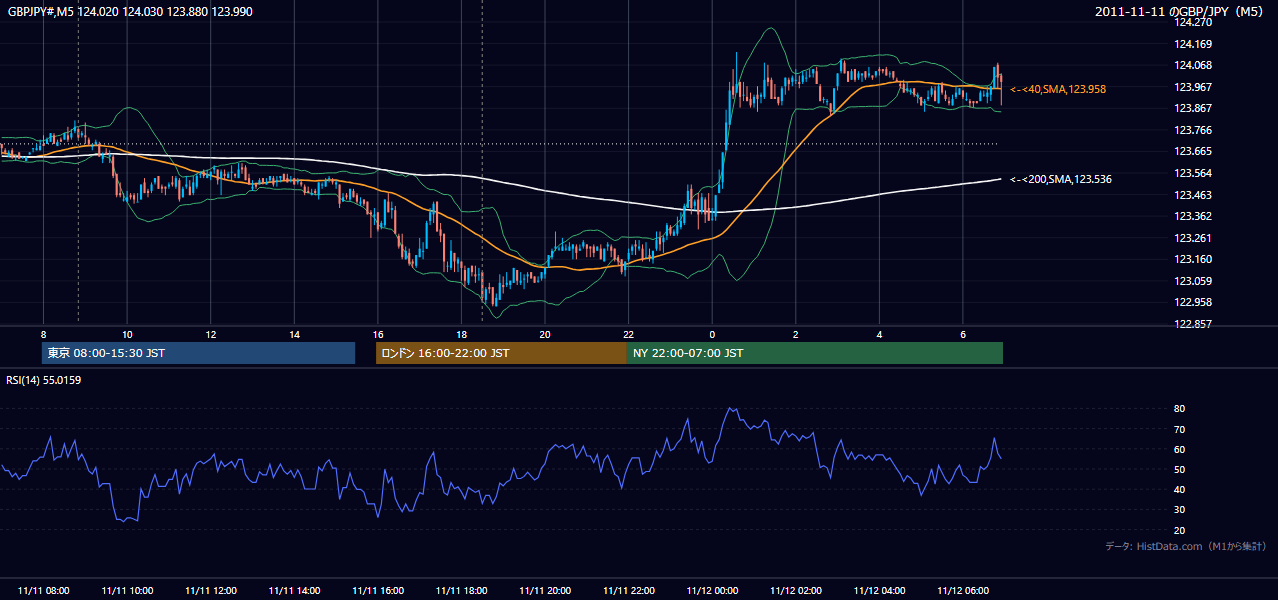Click the 11/12 02:00 time axis label

click(x=796, y=591)
